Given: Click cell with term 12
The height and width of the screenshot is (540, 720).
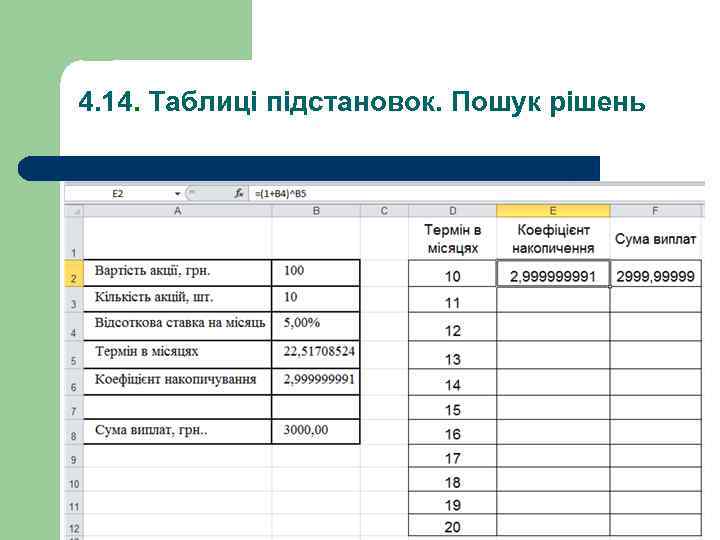Looking at the screenshot, I should click(452, 327).
